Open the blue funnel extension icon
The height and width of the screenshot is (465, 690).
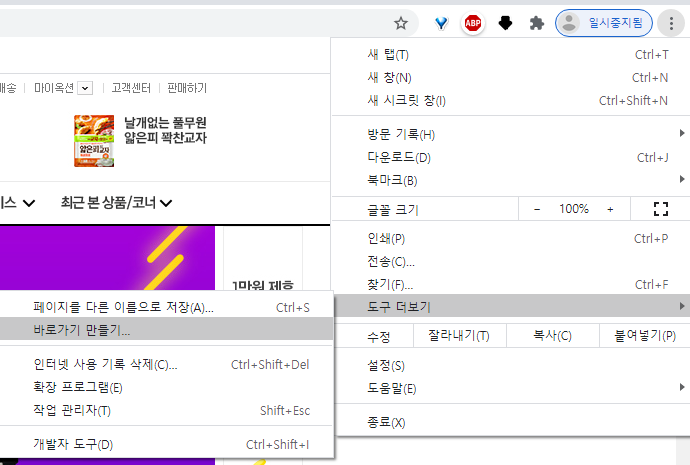tap(441, 23)
